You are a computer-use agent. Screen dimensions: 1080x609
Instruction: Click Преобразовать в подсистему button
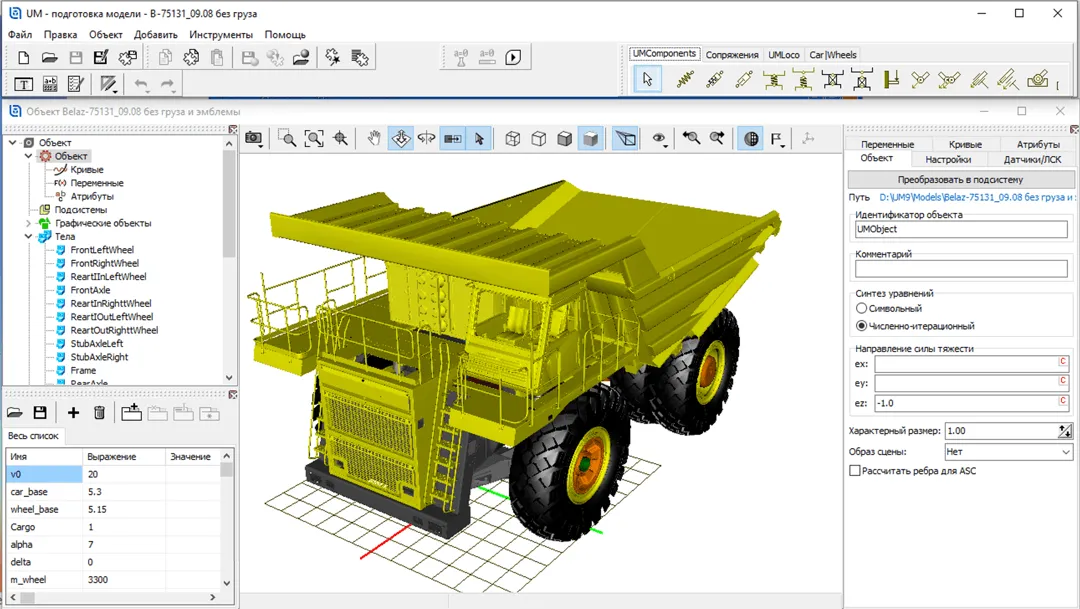(x=960, y=179)
